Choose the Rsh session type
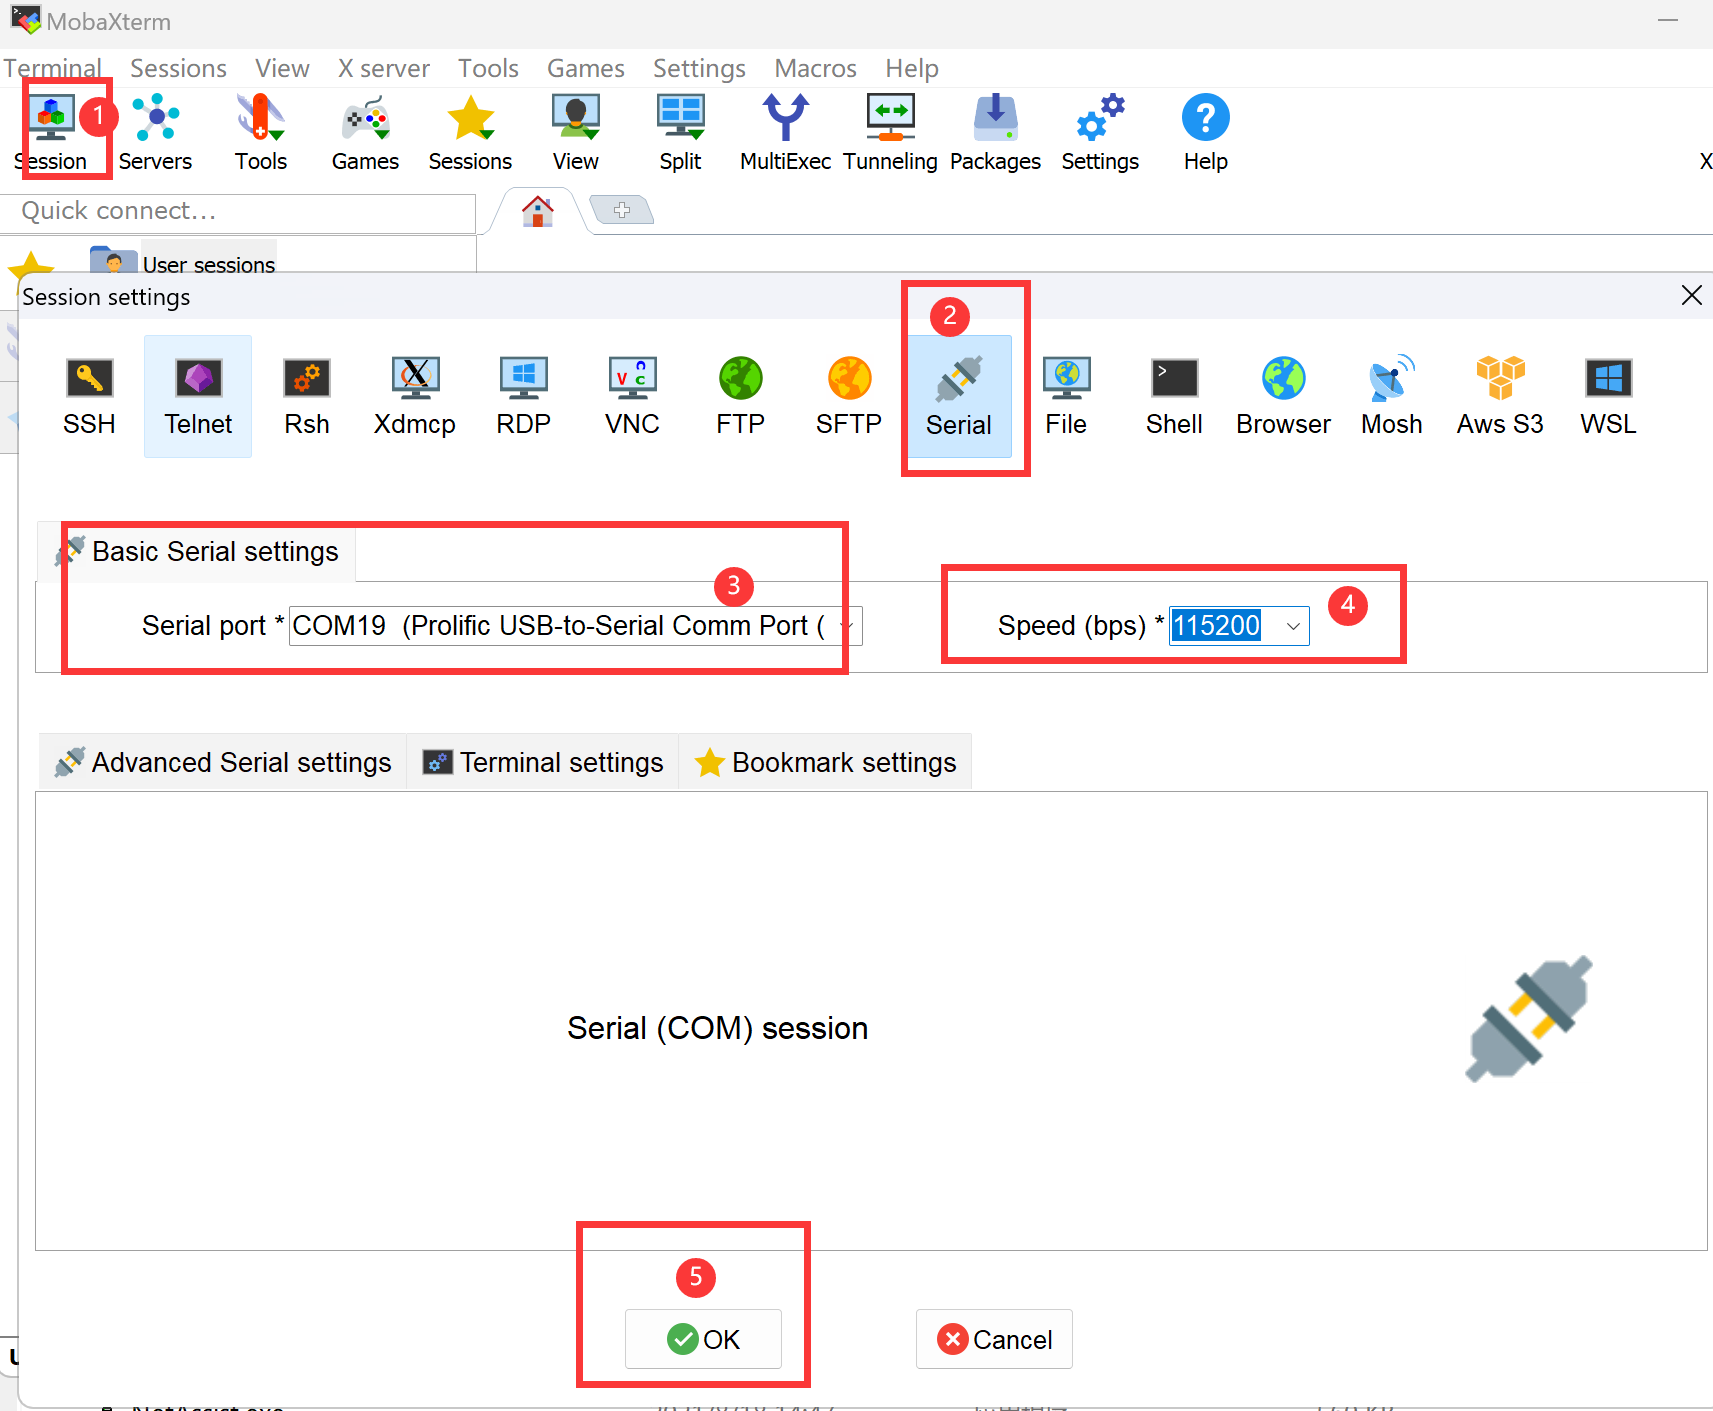This screenshot has width=1713, height=1411. coord(307,396)
